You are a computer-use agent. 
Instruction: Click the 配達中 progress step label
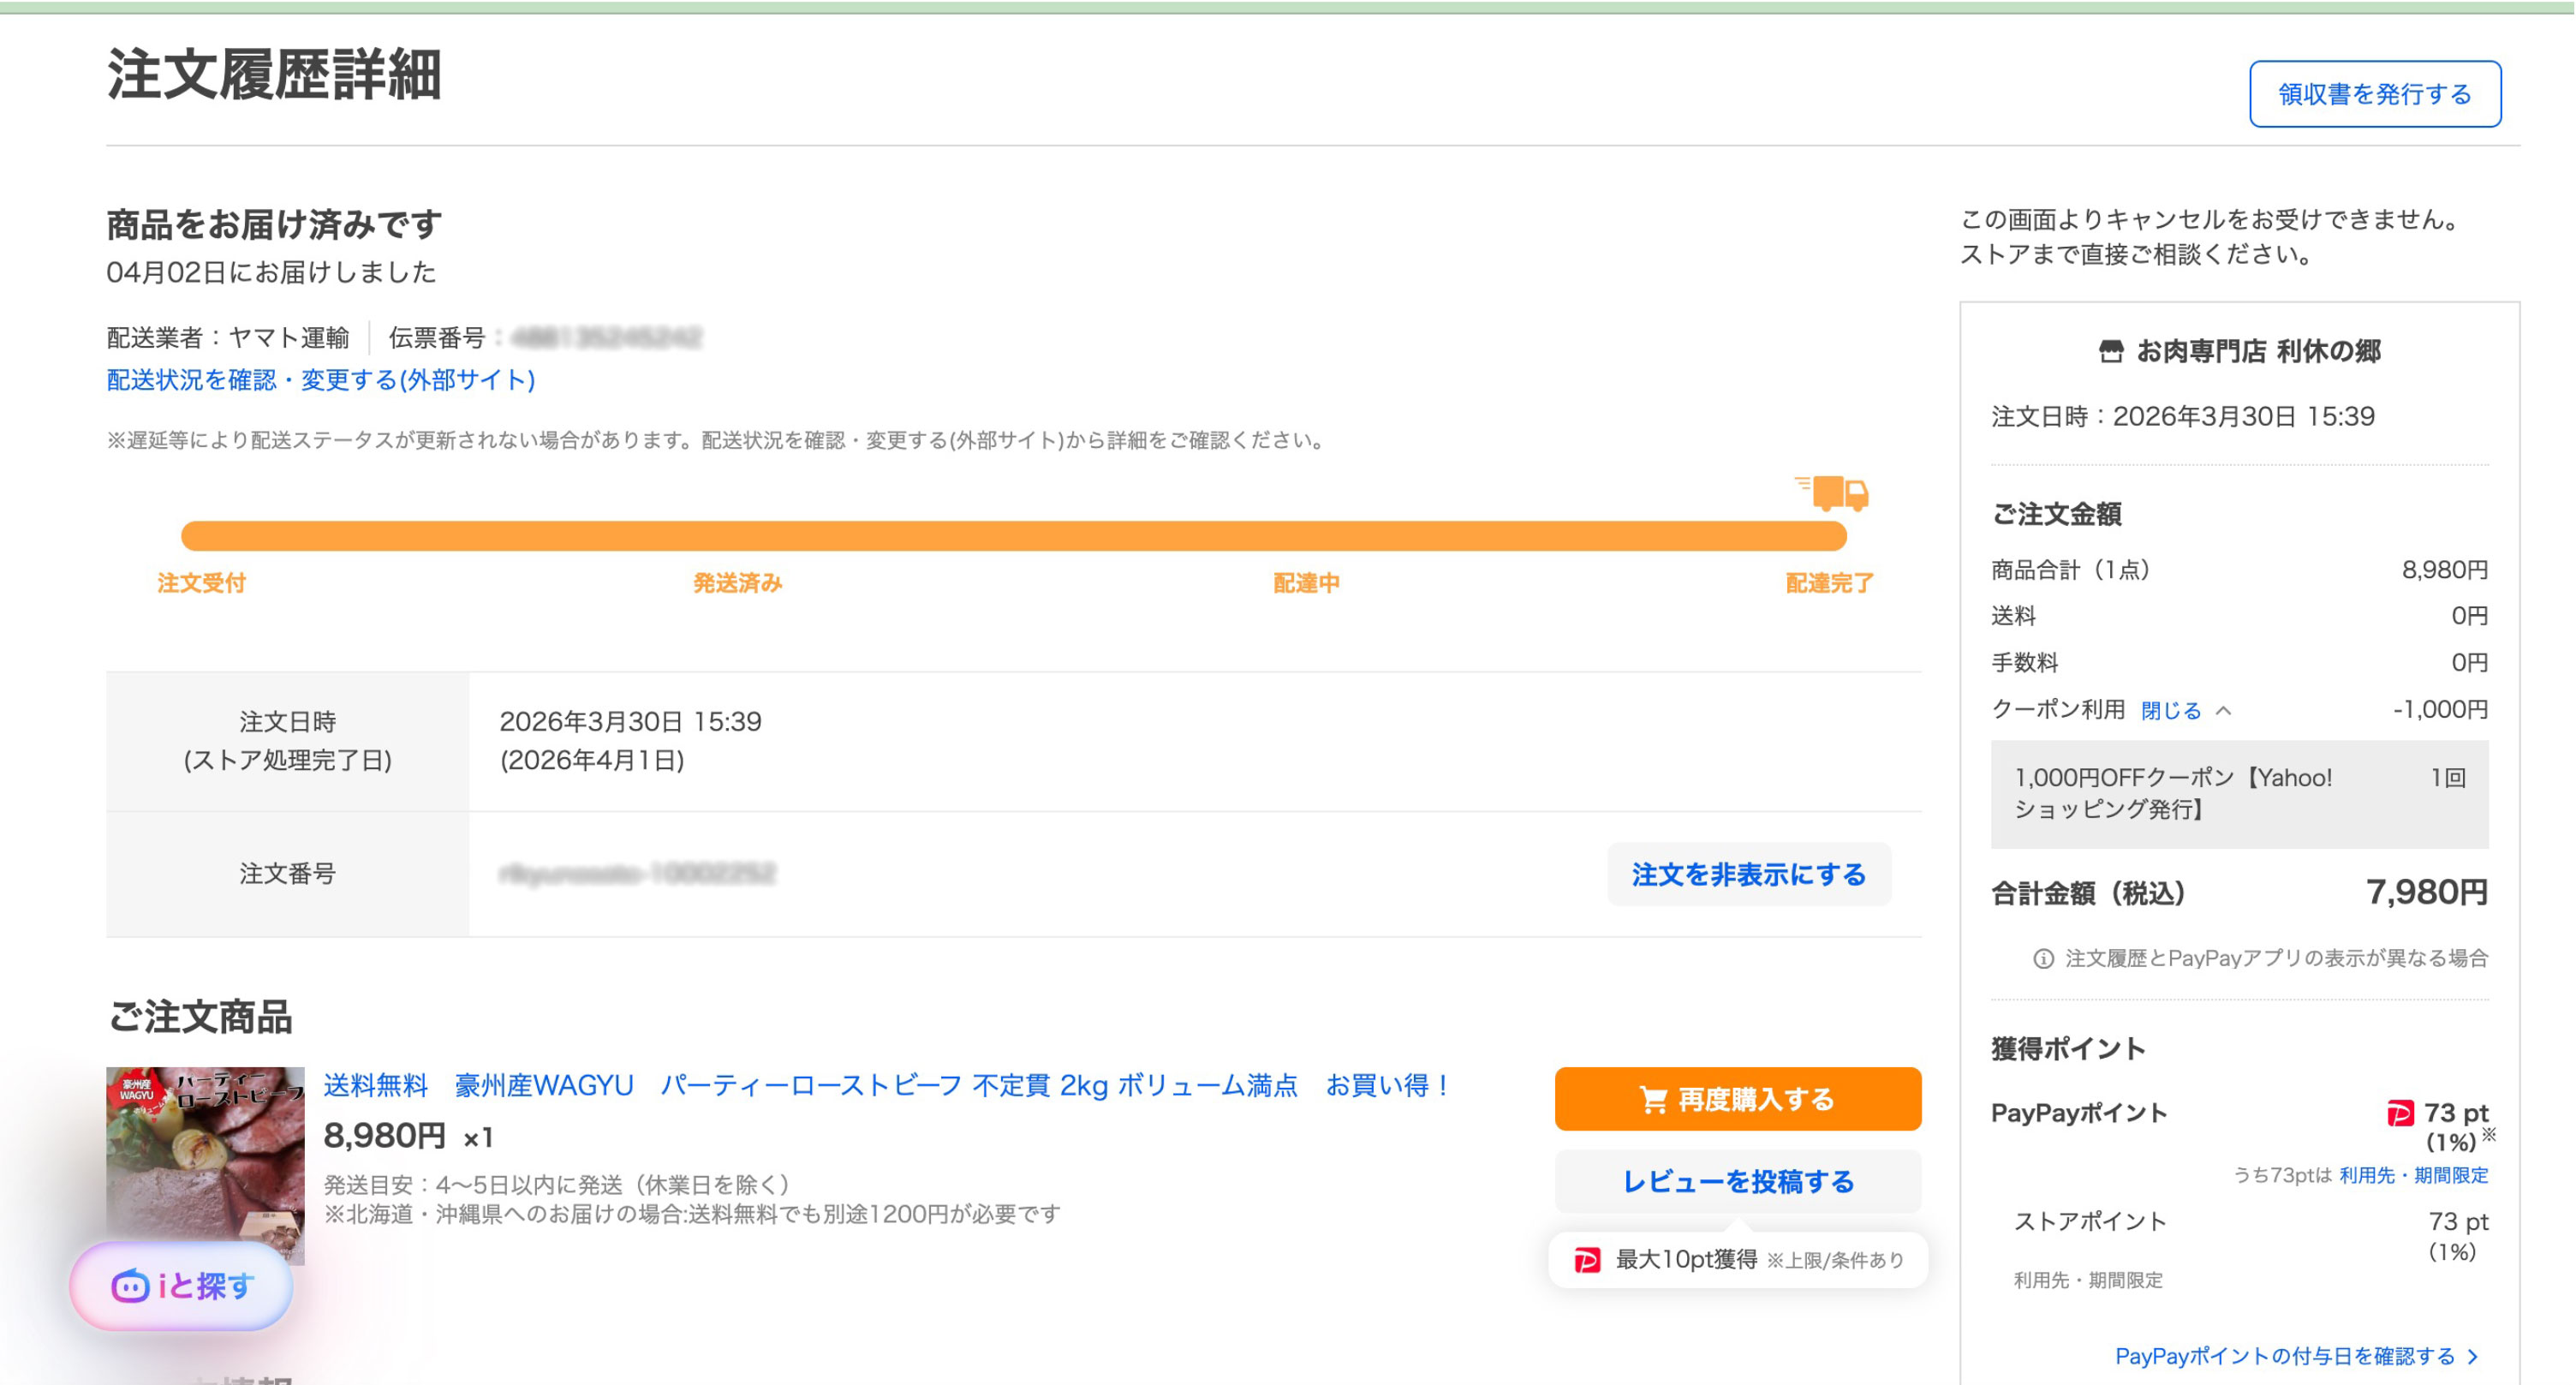(1306, 583)
